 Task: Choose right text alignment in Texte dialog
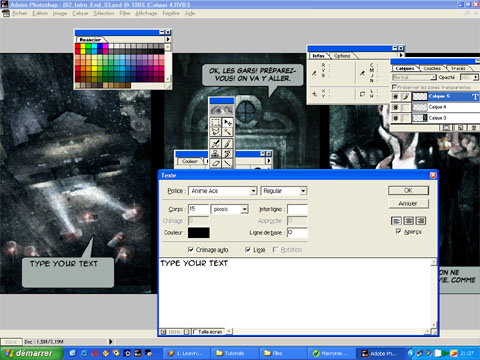point(421,221)
